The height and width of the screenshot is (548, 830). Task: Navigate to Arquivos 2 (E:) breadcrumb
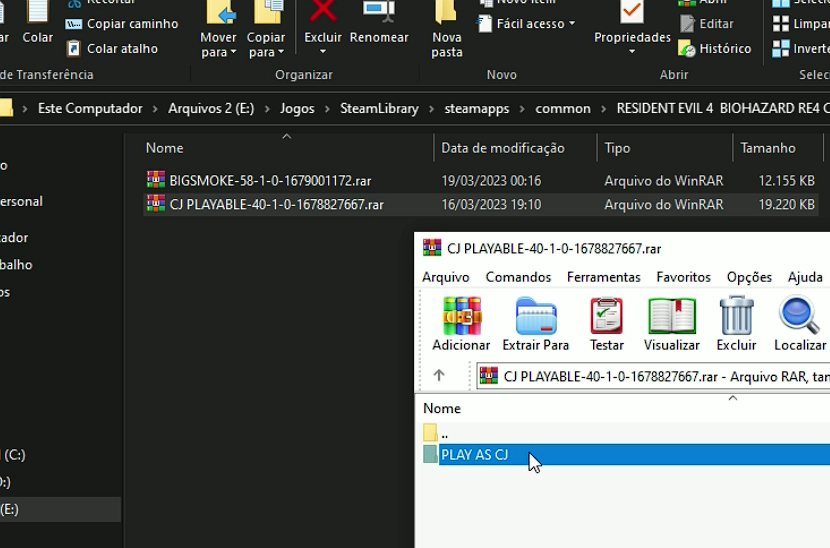pyautogui.click(x=211, y=109)
